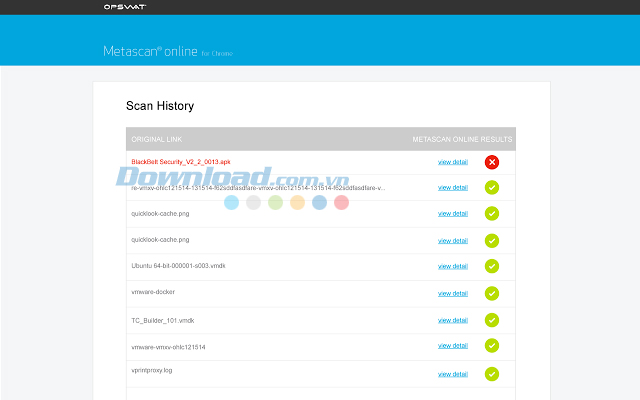640x400 pixels.
Task: Open view detail for vprintproxy.log
Action: pos(453,374)
